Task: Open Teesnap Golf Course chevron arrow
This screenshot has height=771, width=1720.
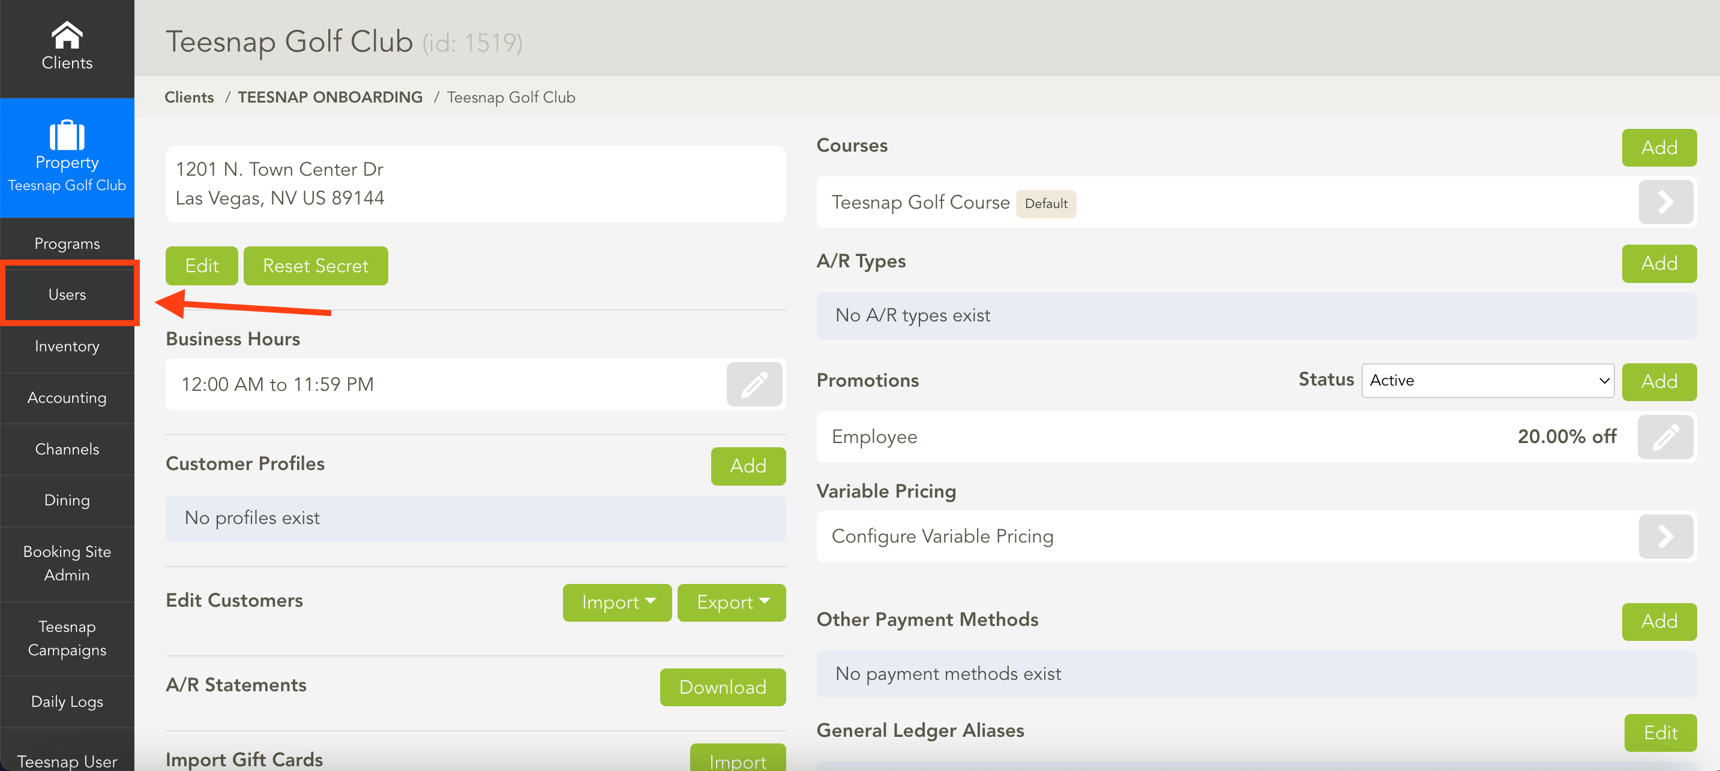Action: (1665, 202)
